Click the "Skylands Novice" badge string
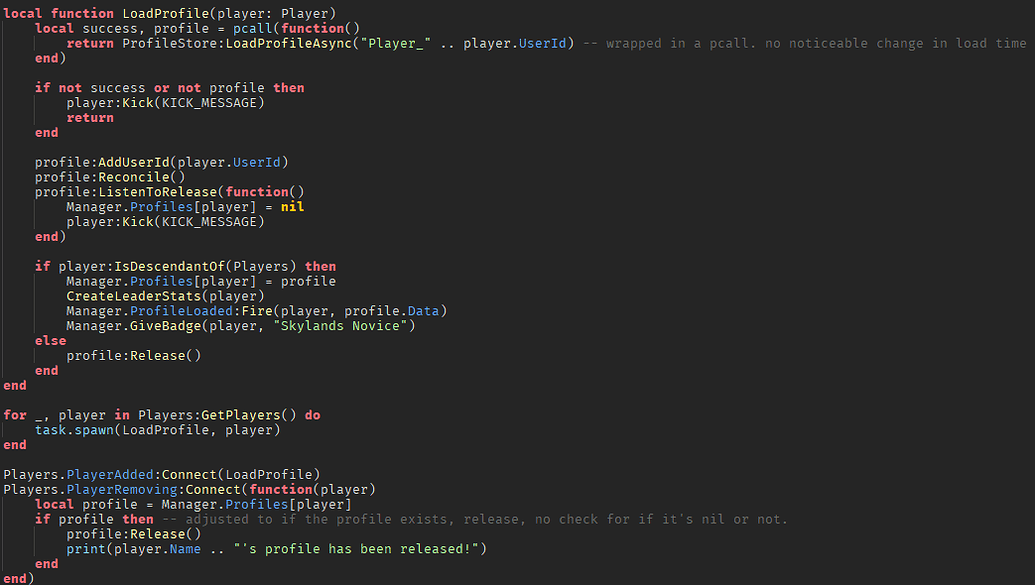 pos(344,326)
